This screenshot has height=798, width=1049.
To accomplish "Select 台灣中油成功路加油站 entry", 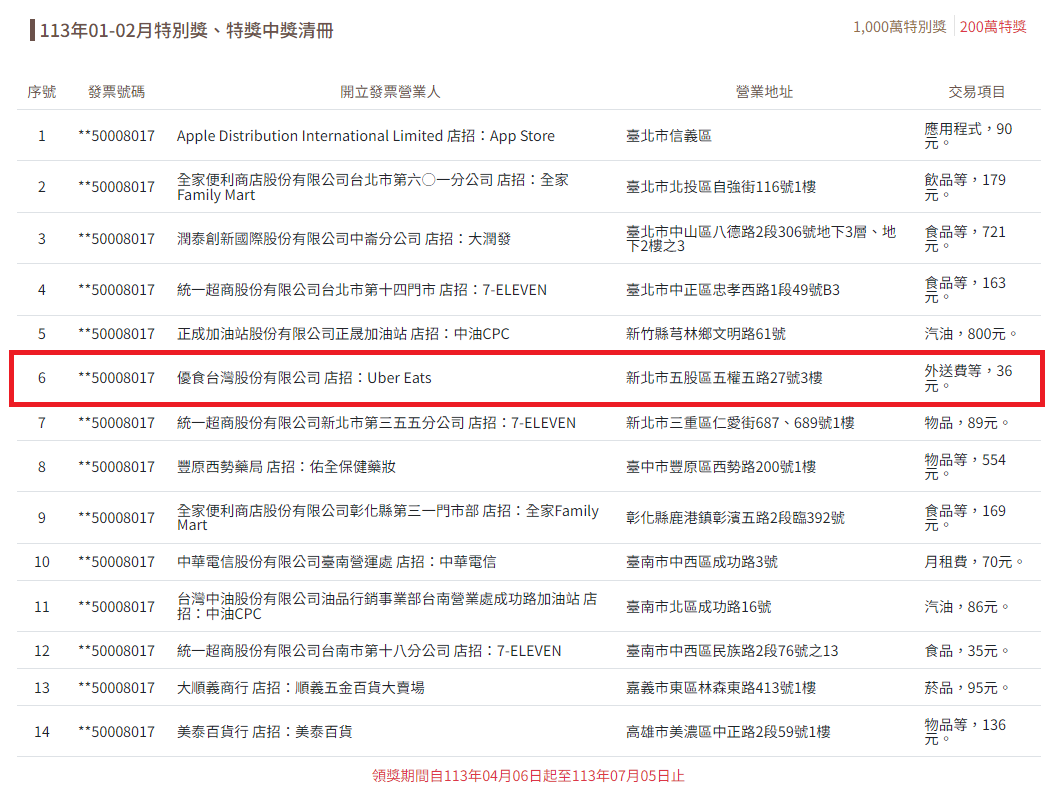I will click(x=387, y=606).
